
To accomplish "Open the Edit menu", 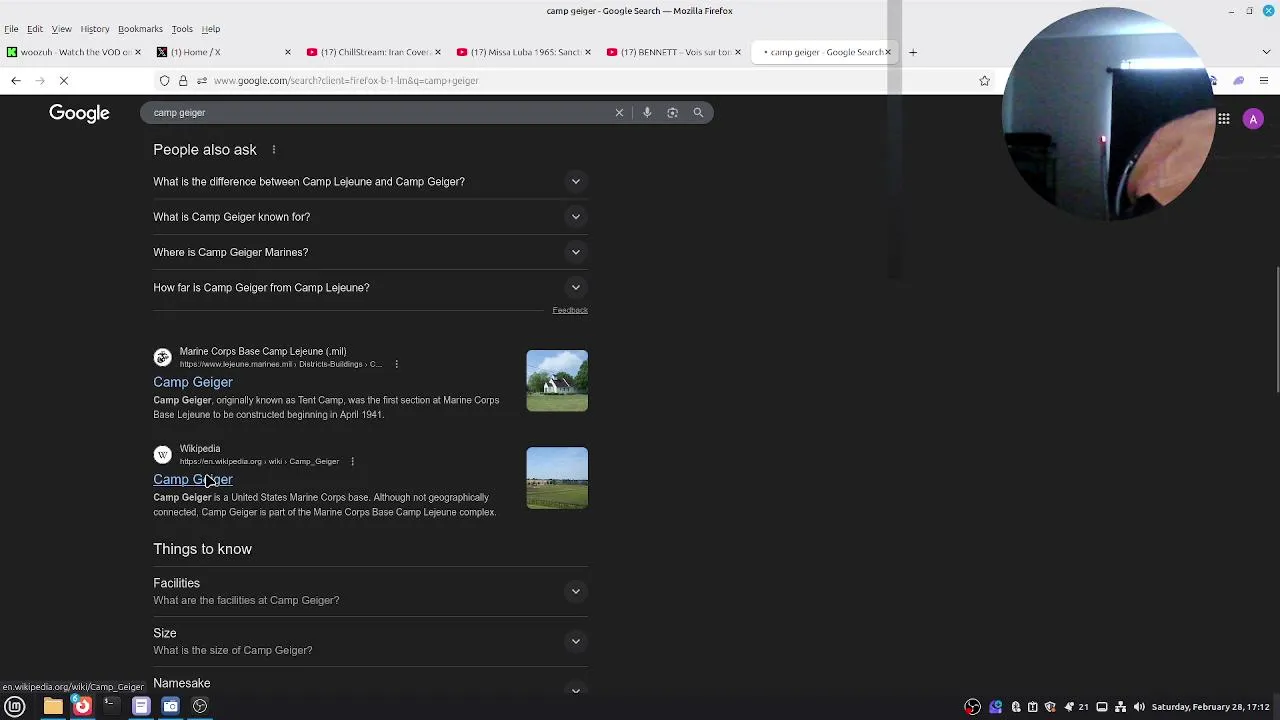I will point(35,29).
